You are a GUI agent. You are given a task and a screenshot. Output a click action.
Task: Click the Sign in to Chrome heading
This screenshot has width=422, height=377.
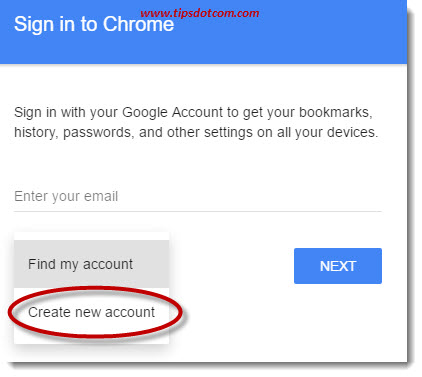[x=94, y=24]
